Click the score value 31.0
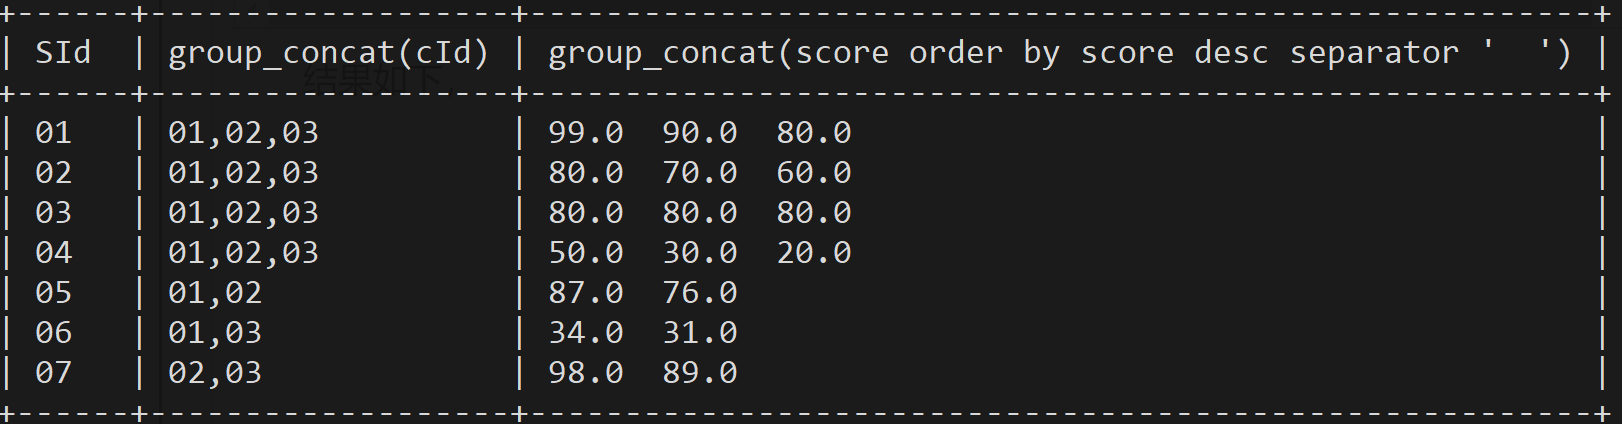 tap(700, 332)
